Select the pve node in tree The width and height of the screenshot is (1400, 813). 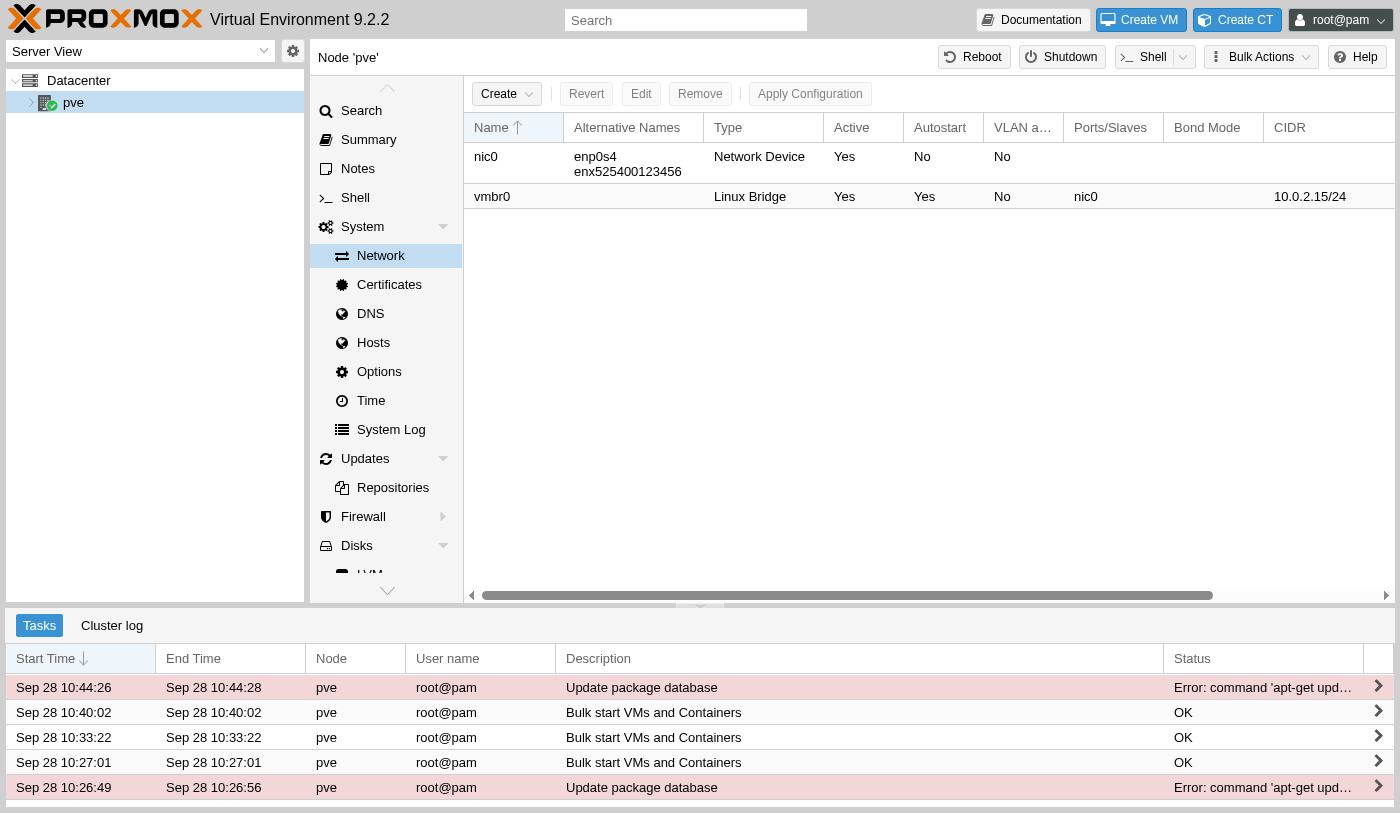(73, 102)
